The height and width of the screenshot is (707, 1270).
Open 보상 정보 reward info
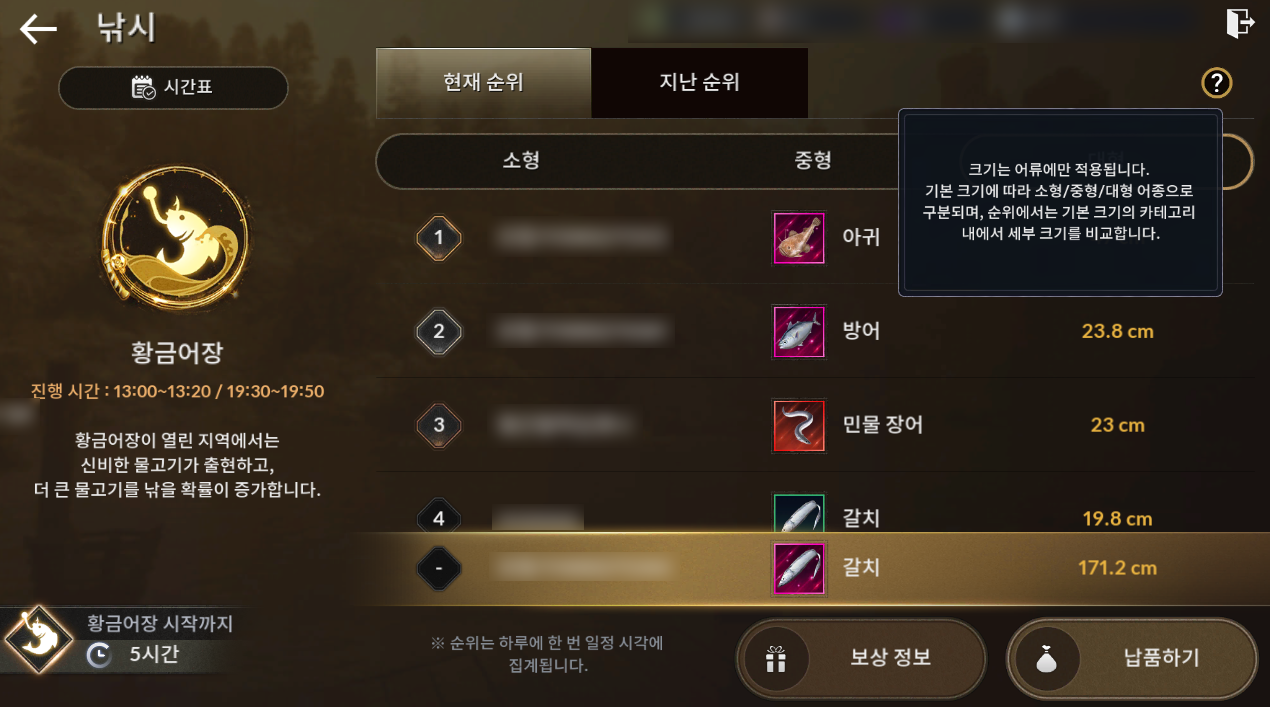861,658
